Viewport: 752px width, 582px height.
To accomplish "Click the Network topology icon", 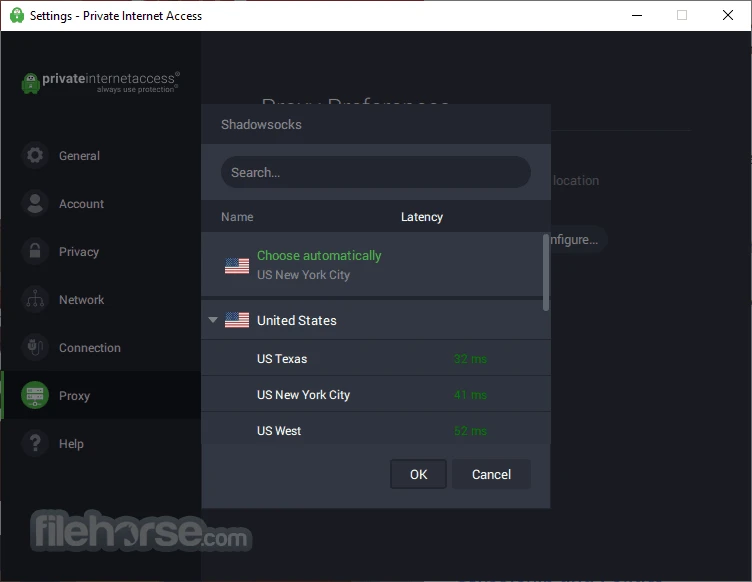I will pos(35,299).
